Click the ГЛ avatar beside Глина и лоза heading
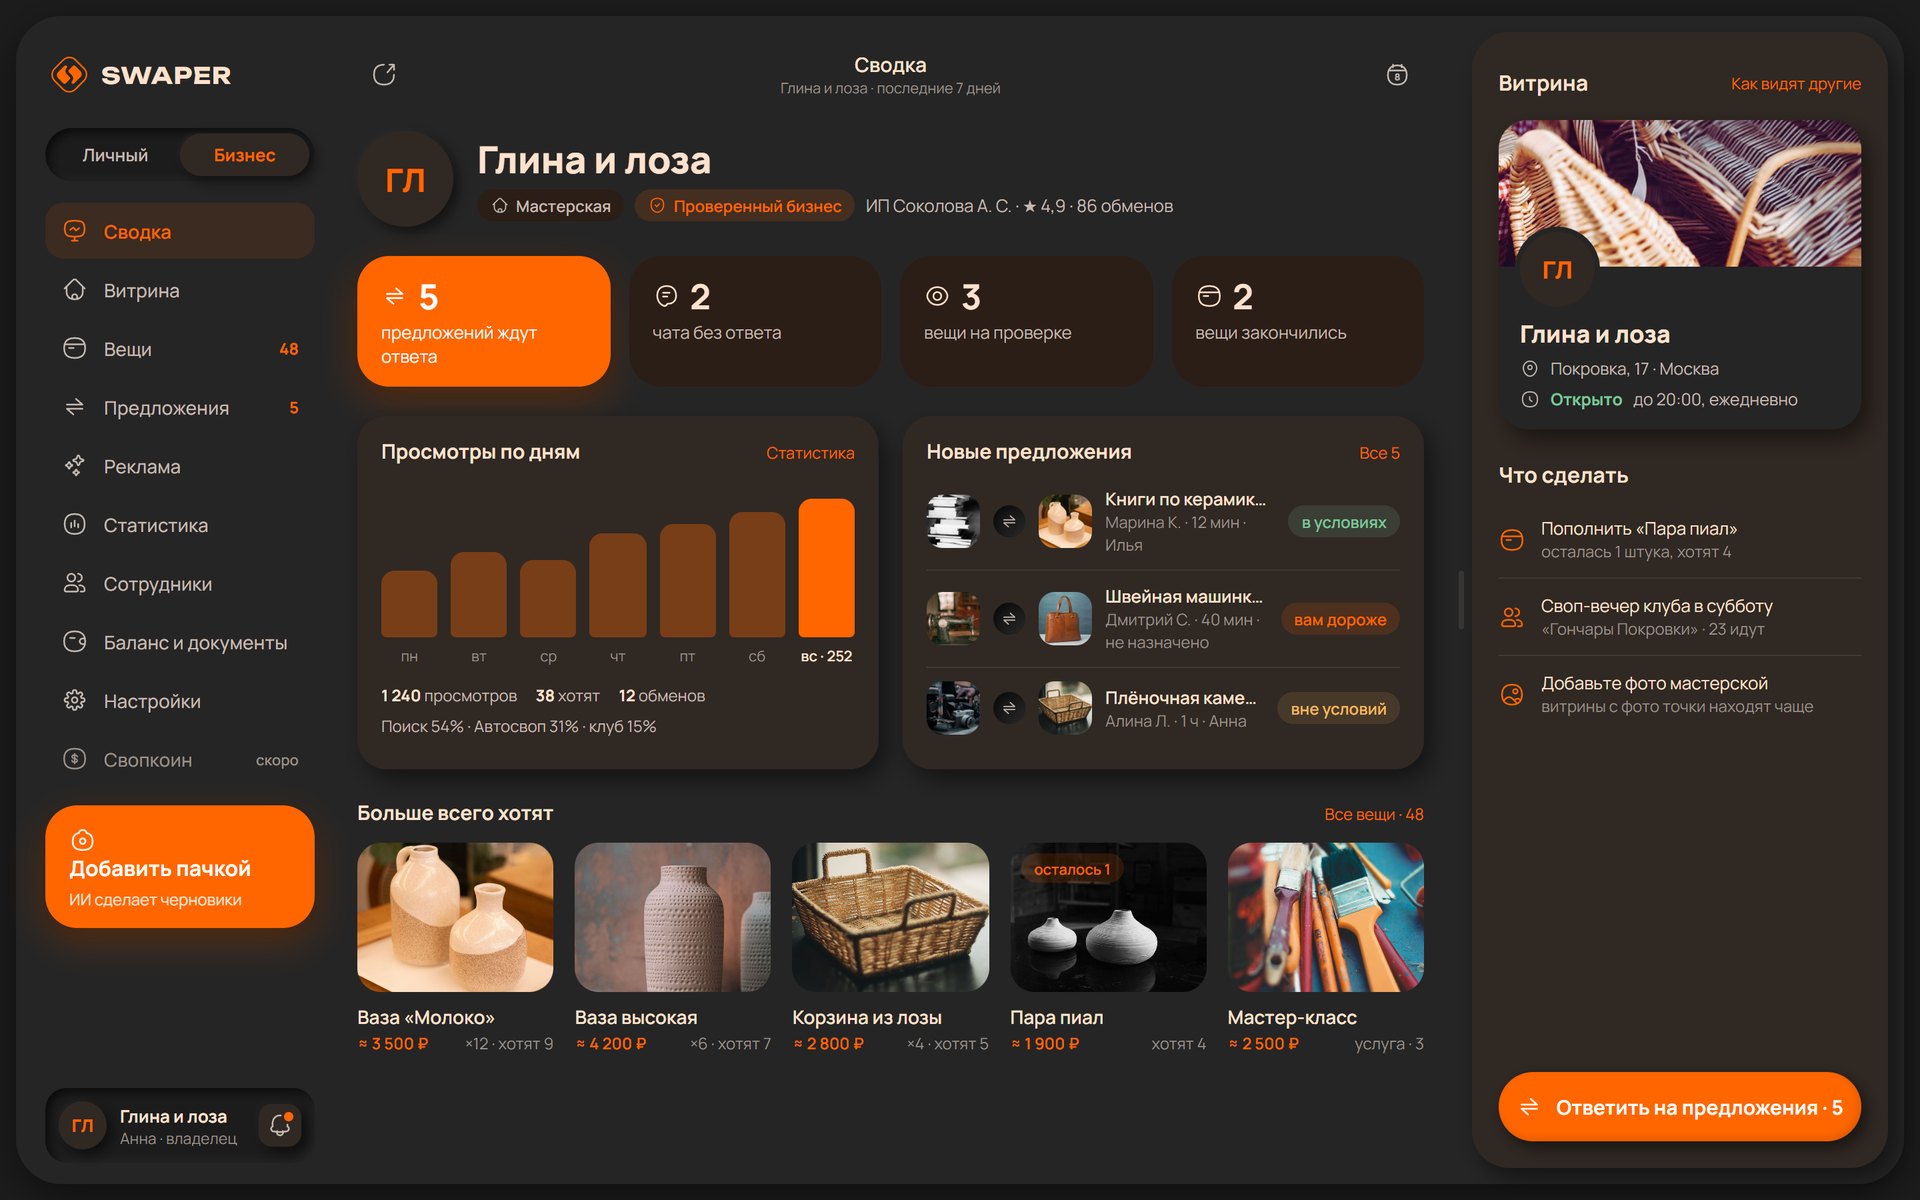 point(405,180)
